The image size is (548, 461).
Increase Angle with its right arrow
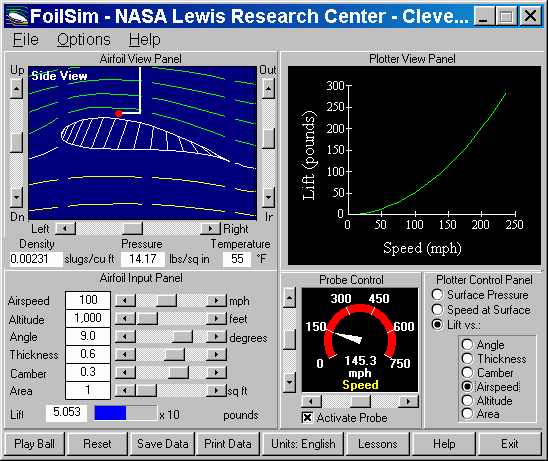pyautogui.click(x=216, y=337)
